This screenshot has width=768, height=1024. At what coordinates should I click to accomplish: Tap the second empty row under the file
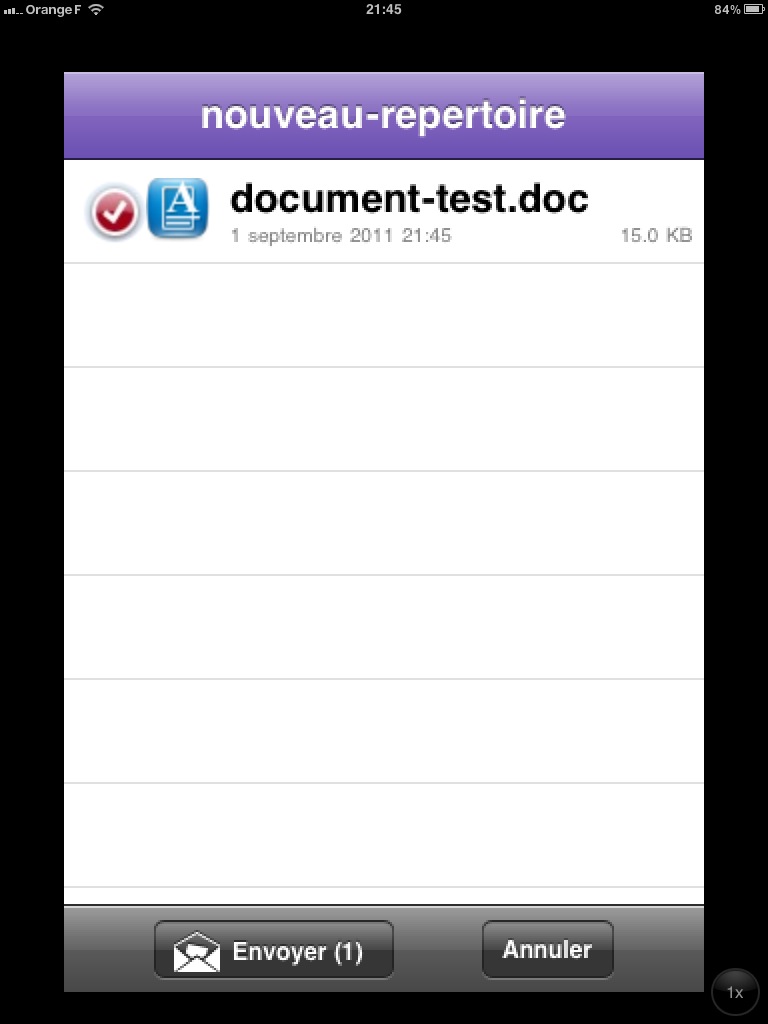(x=384, y=419)
